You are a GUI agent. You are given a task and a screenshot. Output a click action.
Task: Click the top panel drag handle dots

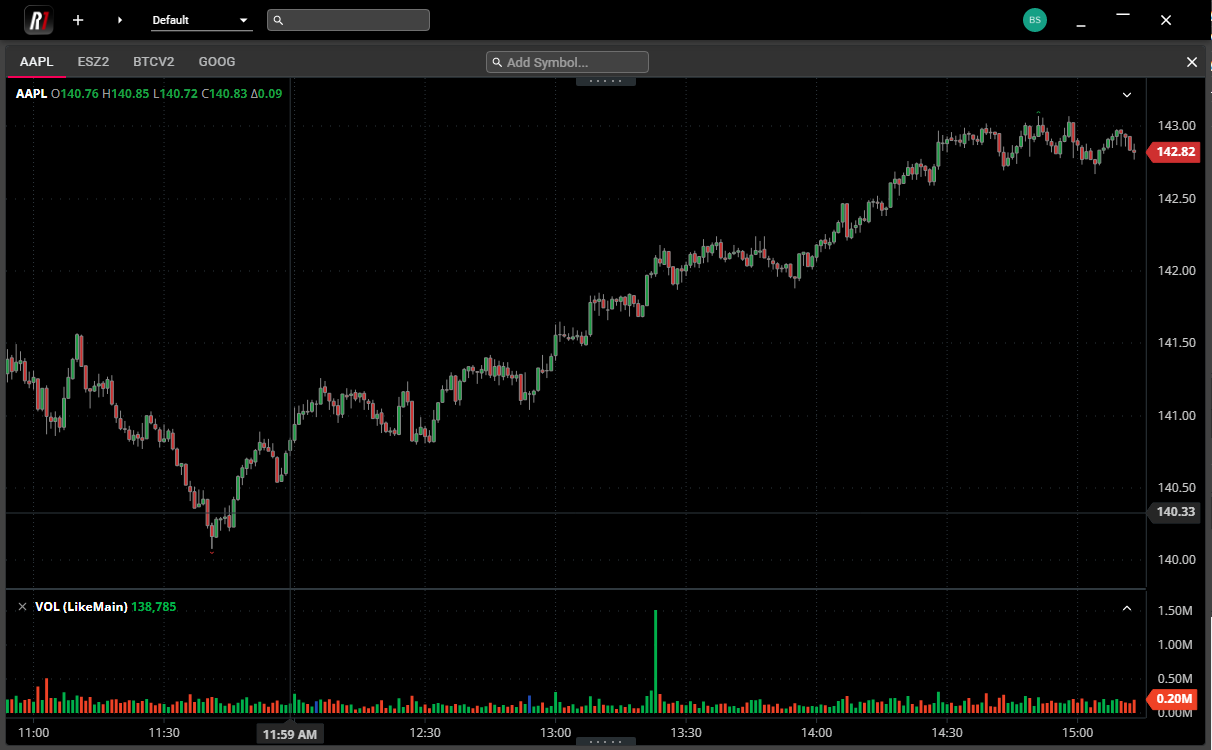[606, 81]
